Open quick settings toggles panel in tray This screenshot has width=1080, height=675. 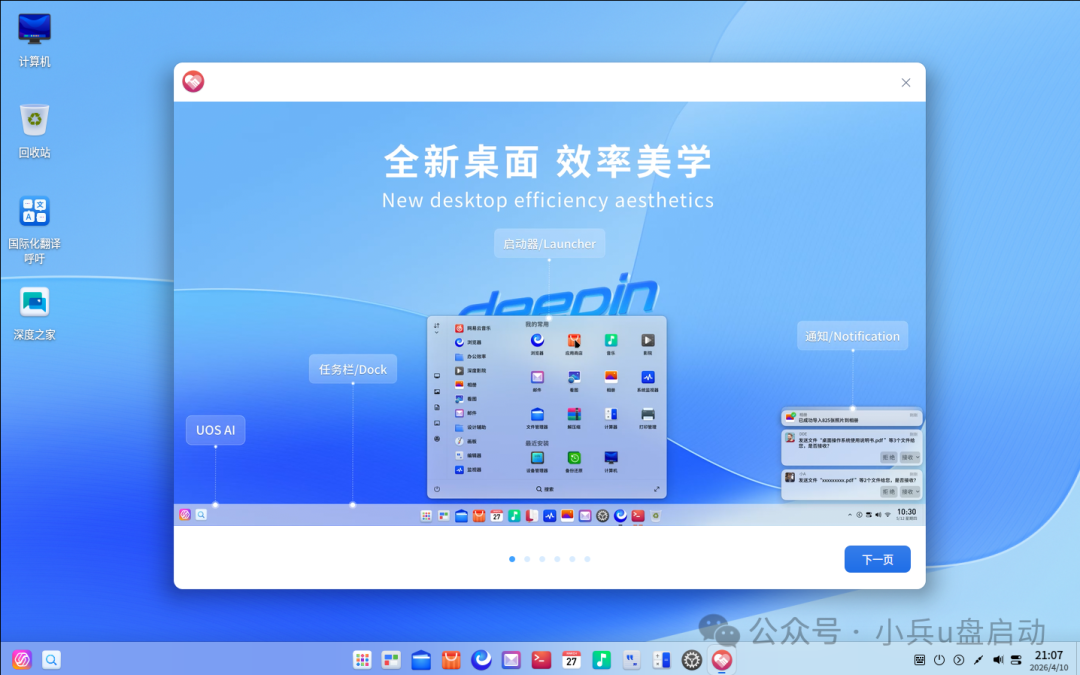[x=1016, y=660]
